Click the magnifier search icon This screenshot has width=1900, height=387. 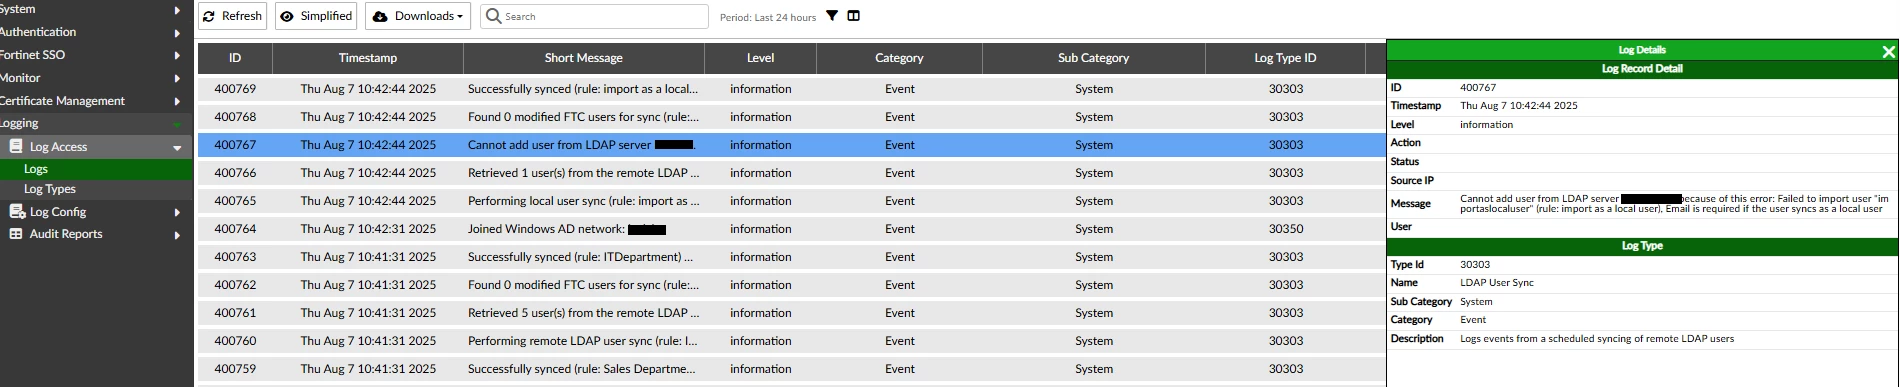(493, 16)
